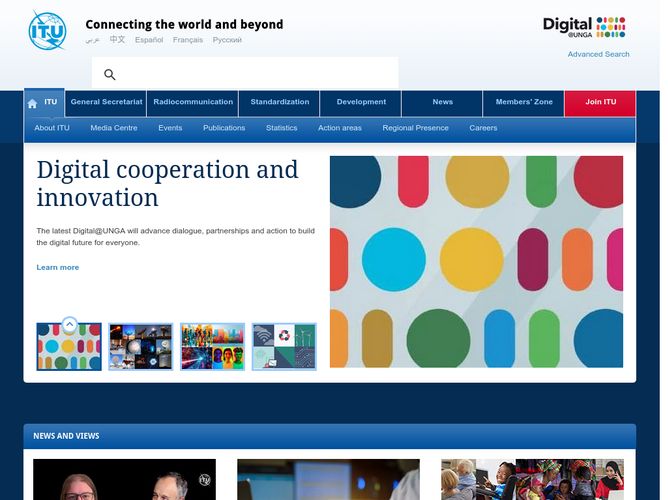This screenshot has width=668, height=500.
Task: Click the home icon in ITU tab
Action: coord(32,103)
